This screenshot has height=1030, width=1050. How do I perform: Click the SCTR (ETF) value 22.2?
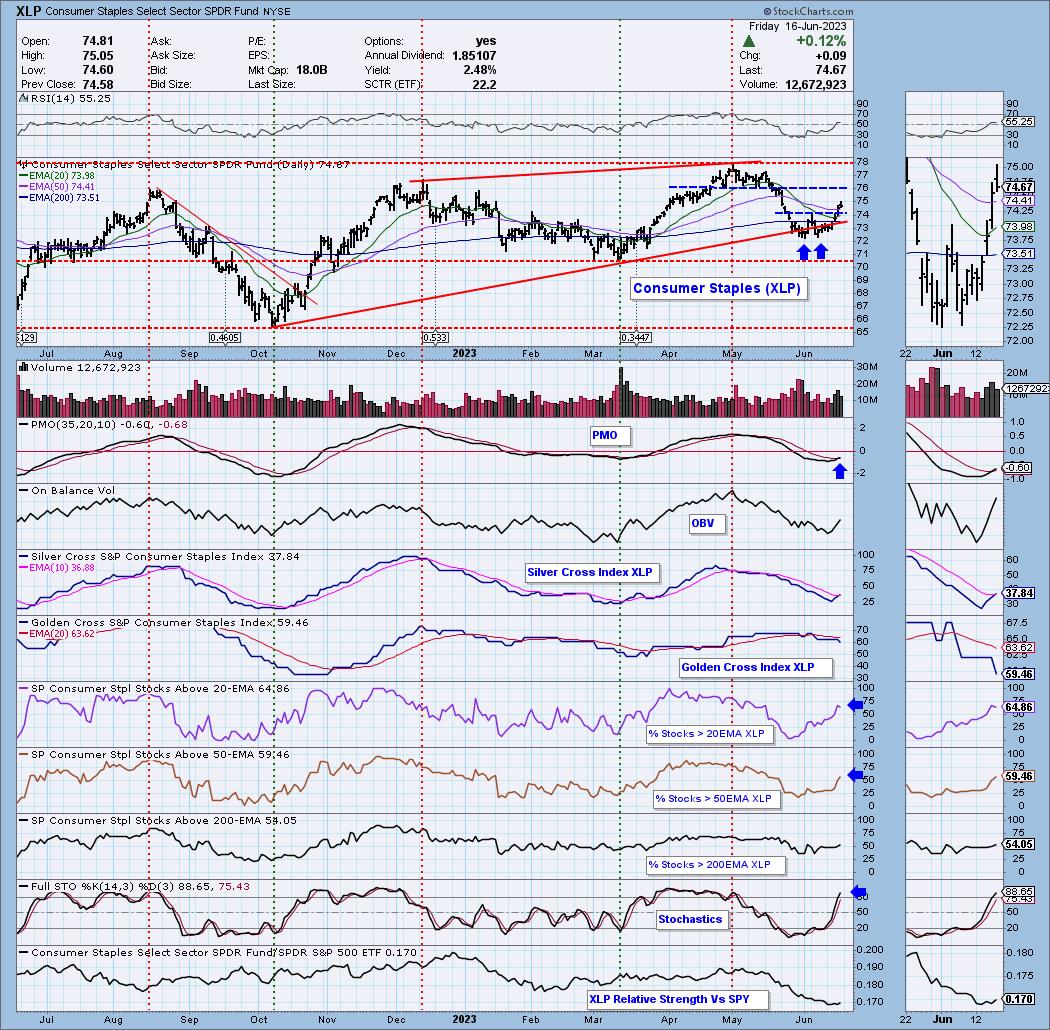[484, 84]
